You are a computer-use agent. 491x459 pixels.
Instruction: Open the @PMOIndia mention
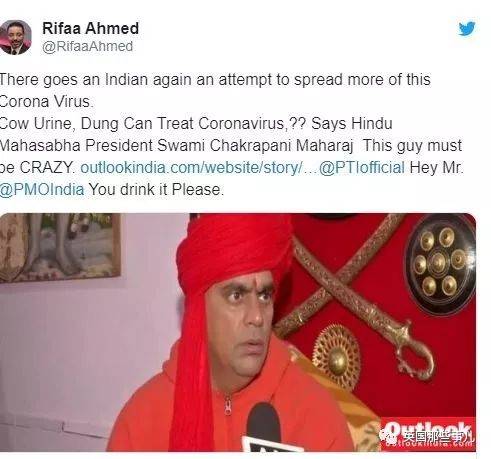pos(42,190)
